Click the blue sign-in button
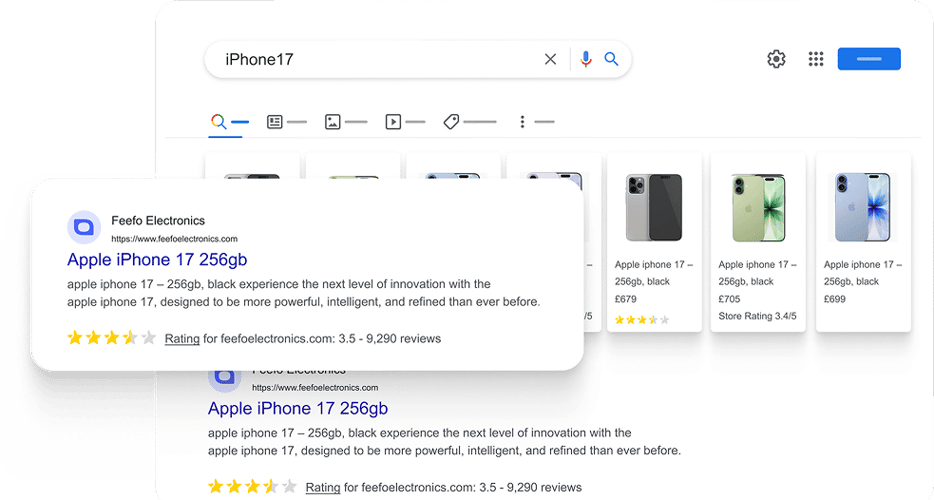 (x=869, y=59)
